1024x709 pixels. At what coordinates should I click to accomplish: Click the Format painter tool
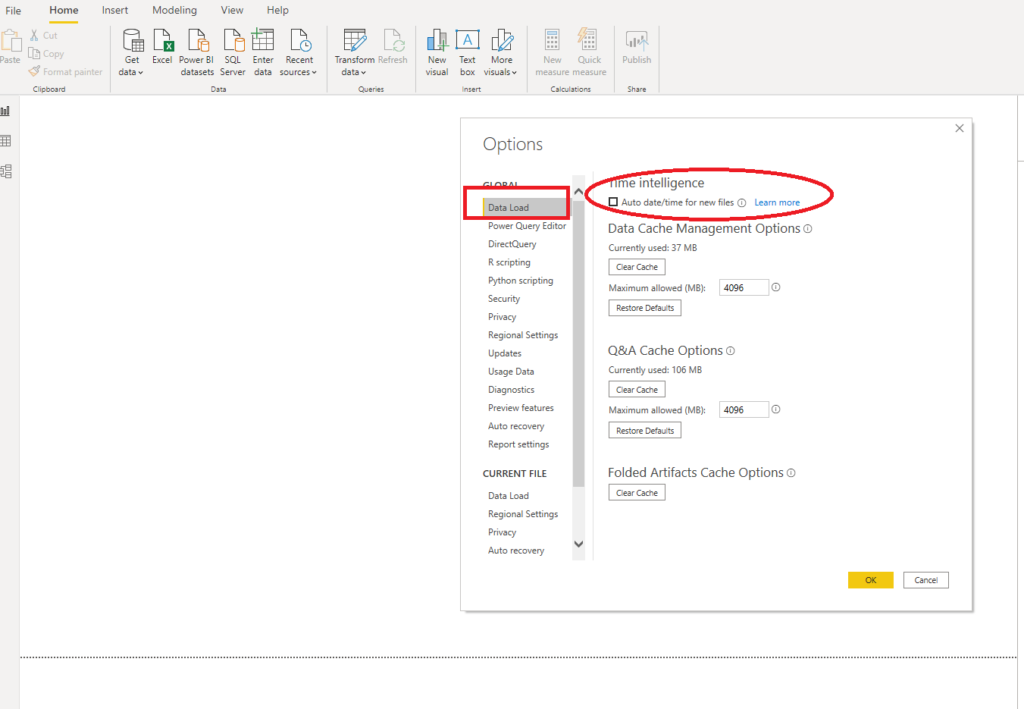tap(65, 72)
